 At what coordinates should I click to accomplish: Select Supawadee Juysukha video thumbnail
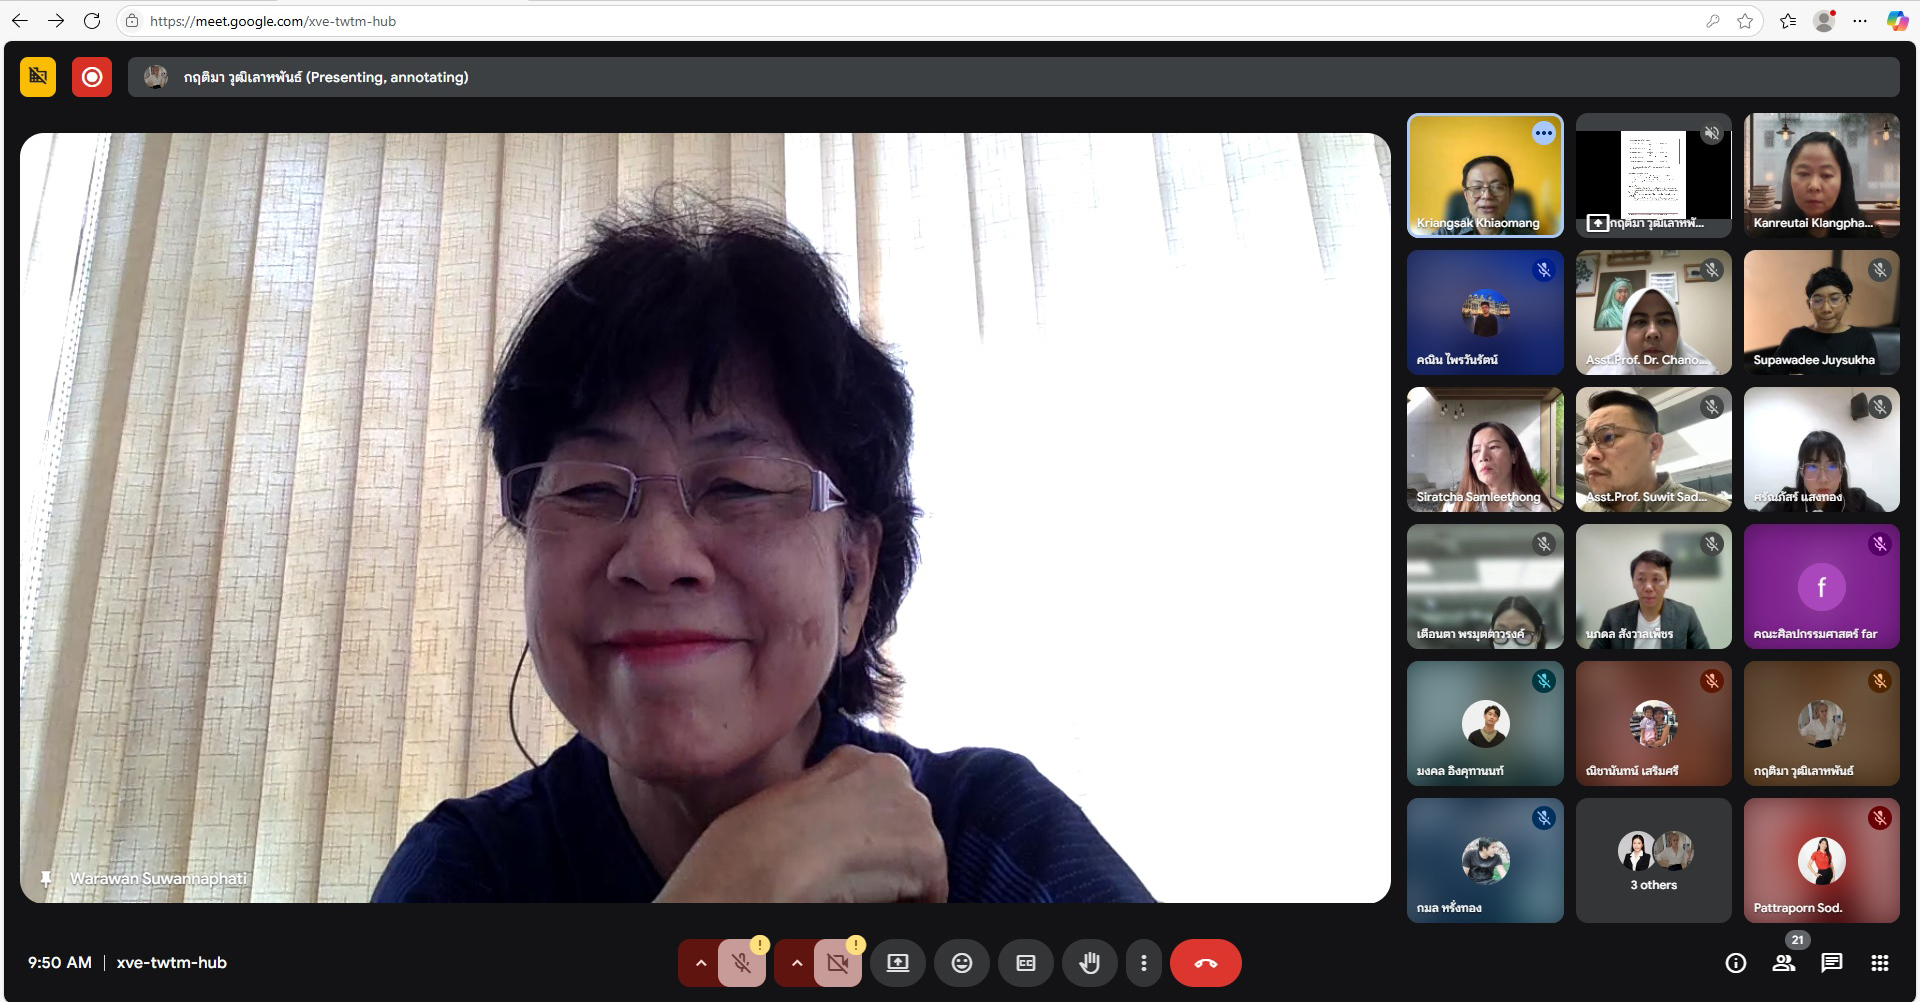coord(1821,312)
